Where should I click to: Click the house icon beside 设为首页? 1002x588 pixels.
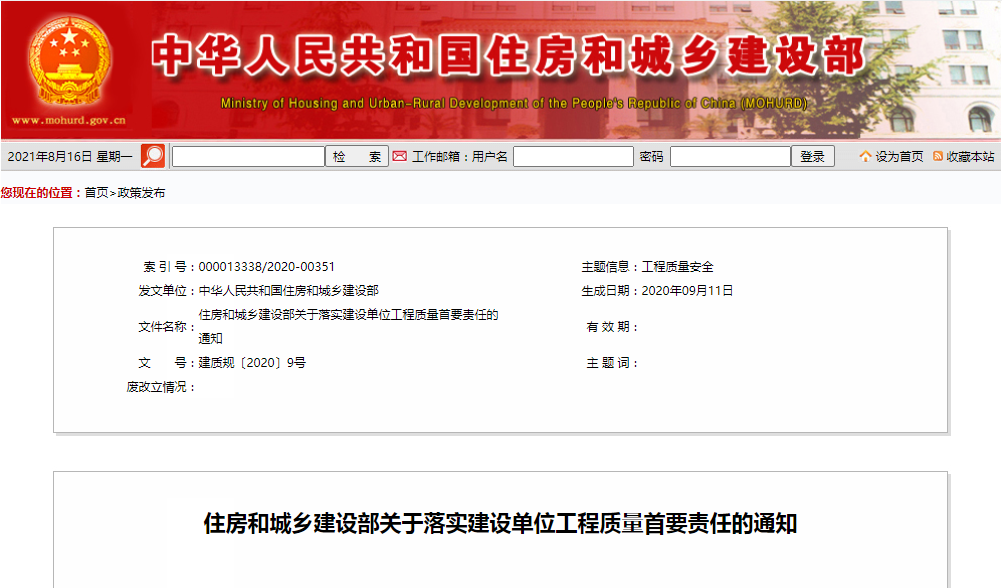(865, 157)
